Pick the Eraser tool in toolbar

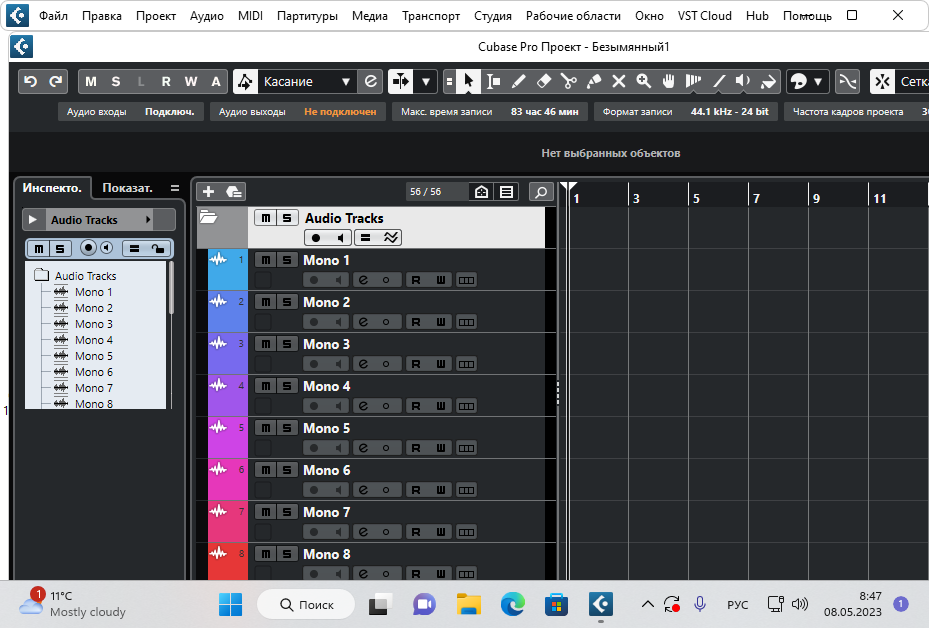pos(544,82)
